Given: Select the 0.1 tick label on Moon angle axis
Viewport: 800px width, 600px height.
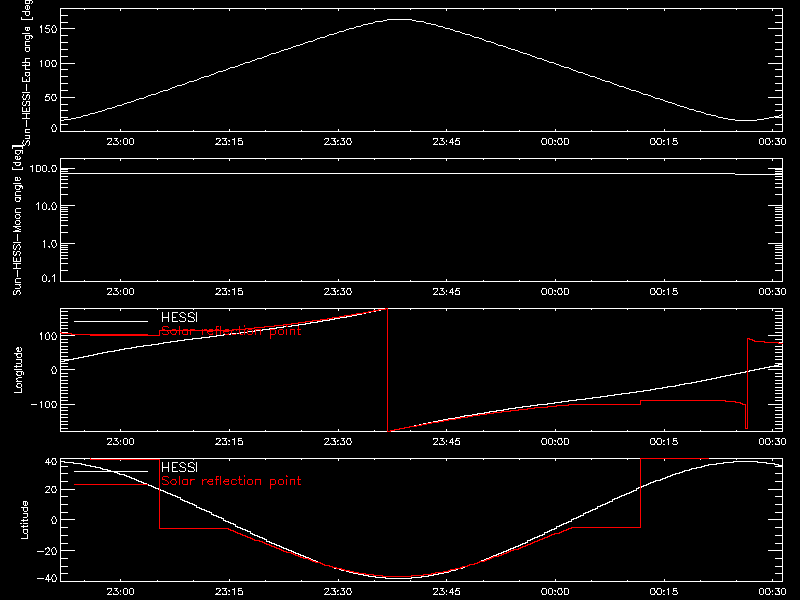Looking at the screenshot, I should tap(49, 278).
